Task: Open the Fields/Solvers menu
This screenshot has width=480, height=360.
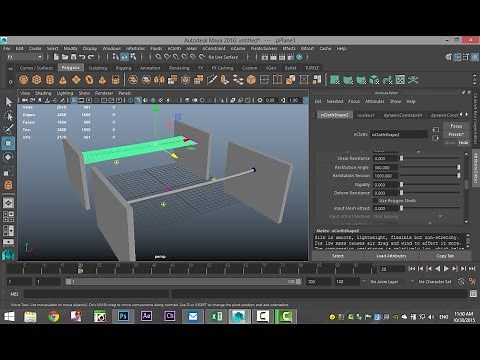Action: [264, 49]
